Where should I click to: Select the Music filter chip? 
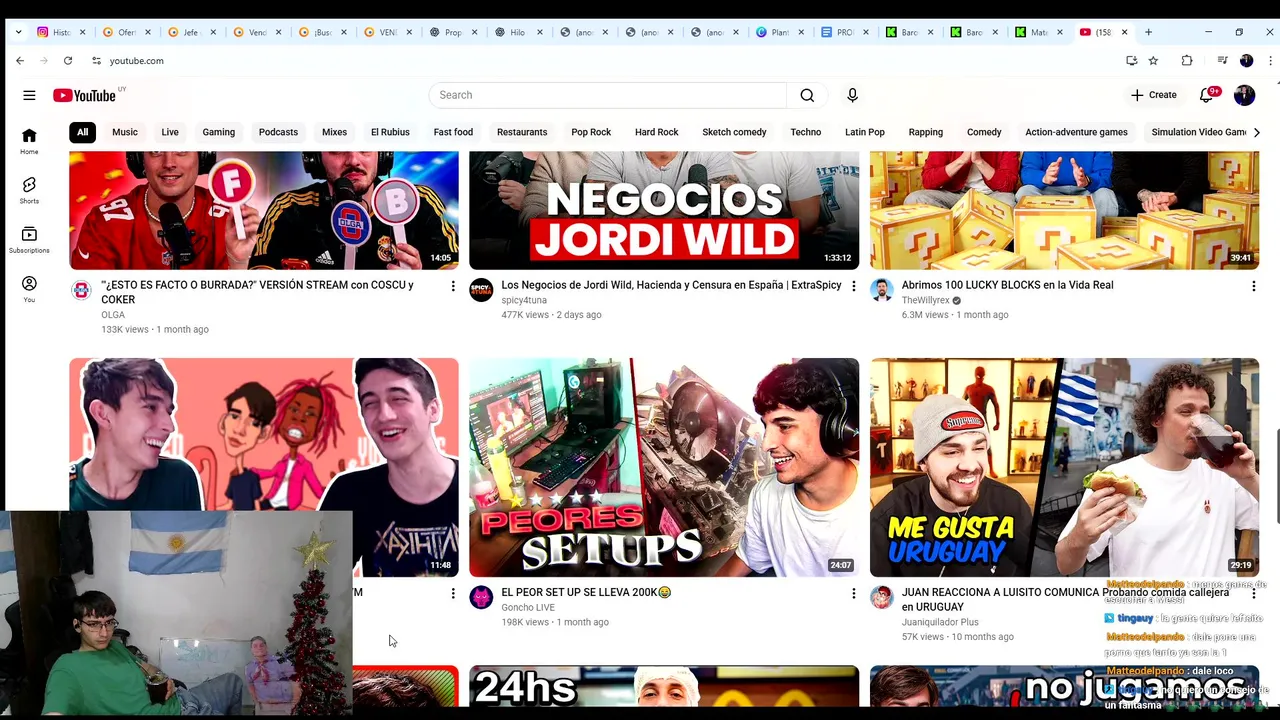[x=125, y=132]
